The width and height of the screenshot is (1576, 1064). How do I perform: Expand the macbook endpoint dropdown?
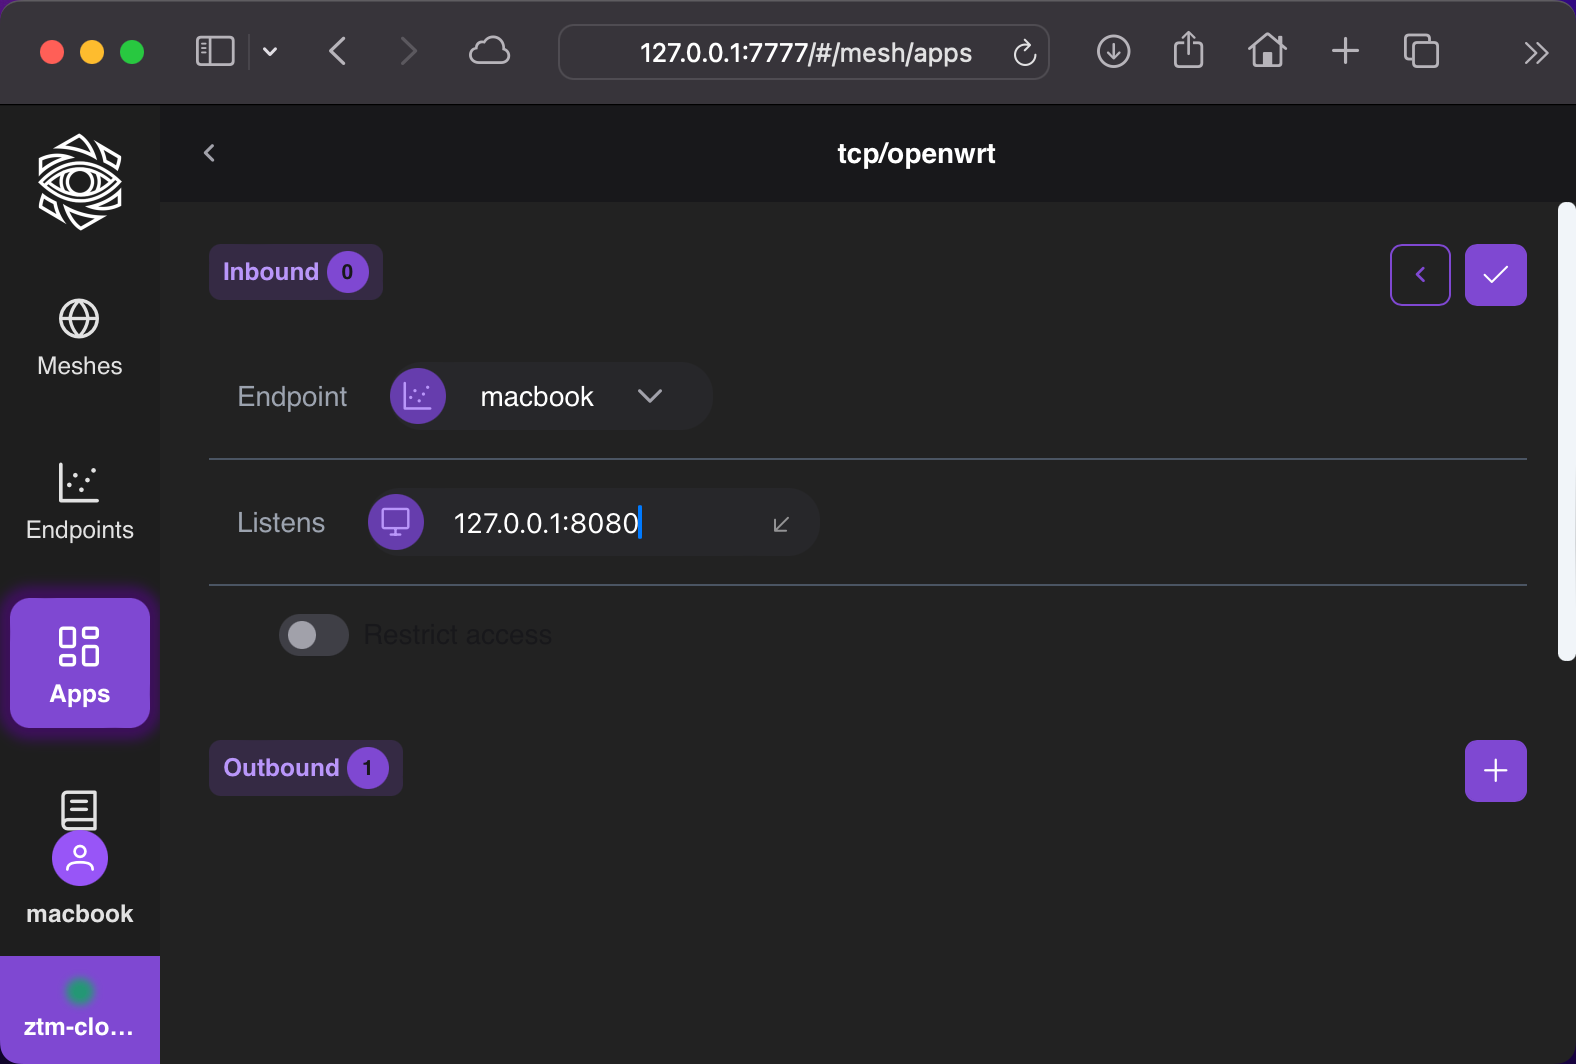[x=649, y=396]
